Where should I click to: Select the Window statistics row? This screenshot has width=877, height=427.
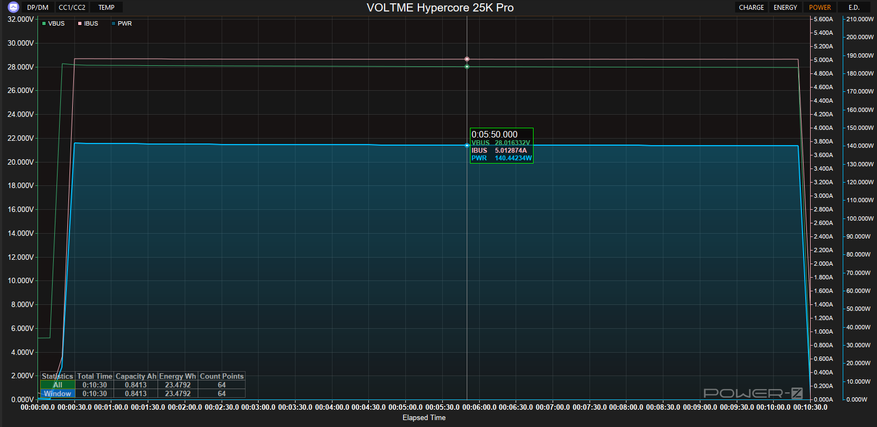coord(143,393)
